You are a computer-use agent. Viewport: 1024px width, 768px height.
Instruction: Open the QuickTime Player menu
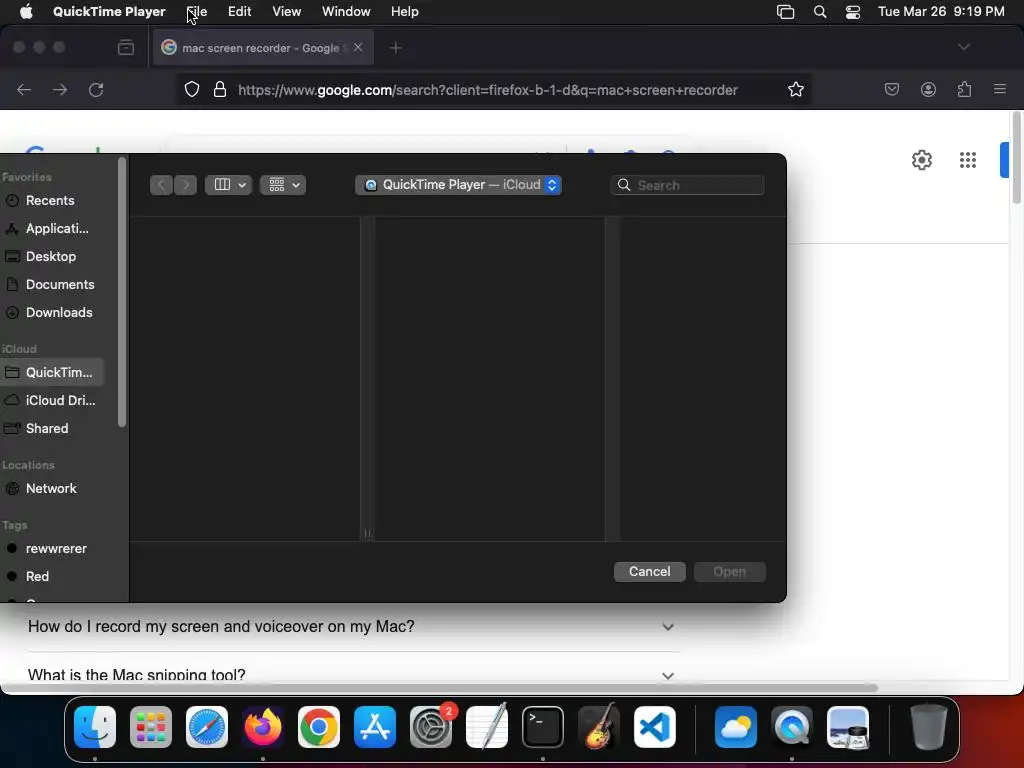click(x=109, y=12)
